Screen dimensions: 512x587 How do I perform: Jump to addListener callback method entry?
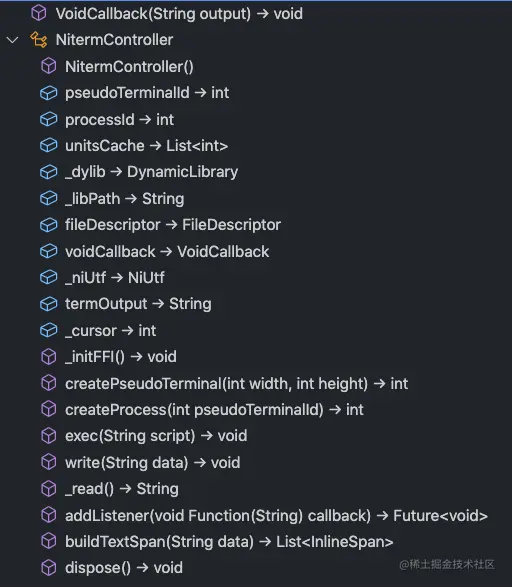(276, 515)
